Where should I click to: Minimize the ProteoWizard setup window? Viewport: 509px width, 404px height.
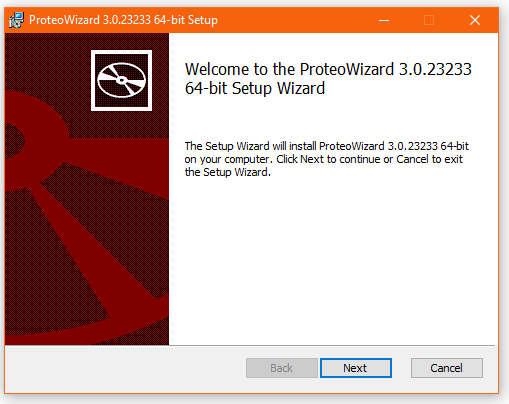coord(384,20)
